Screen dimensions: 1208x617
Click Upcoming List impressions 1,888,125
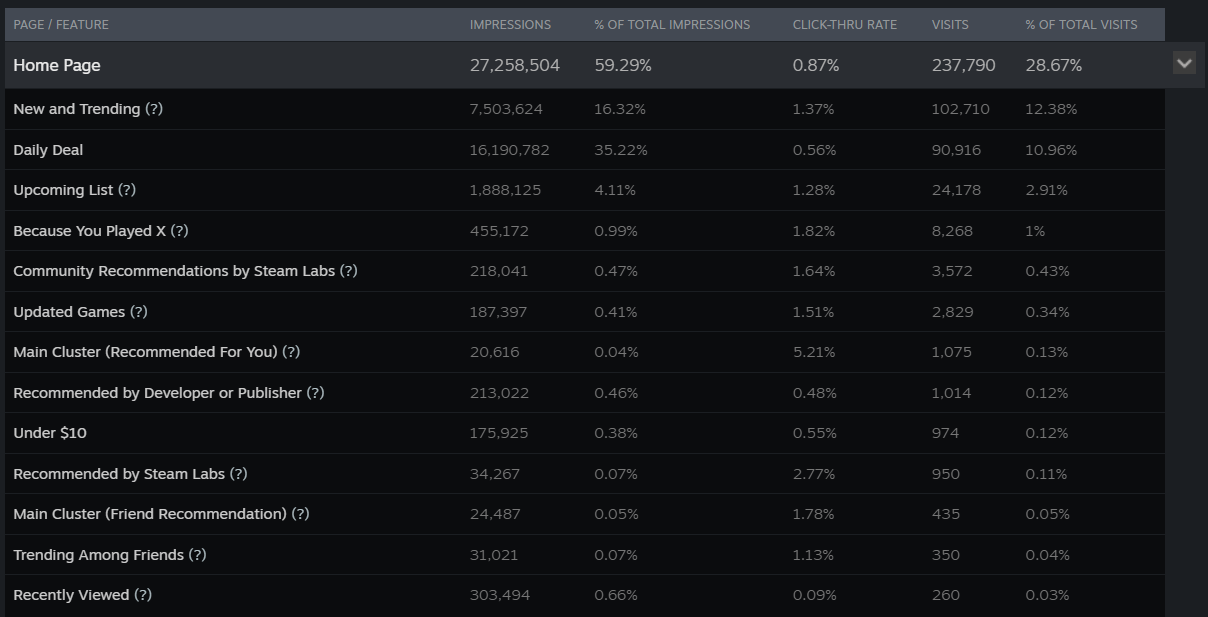point(505,190)
